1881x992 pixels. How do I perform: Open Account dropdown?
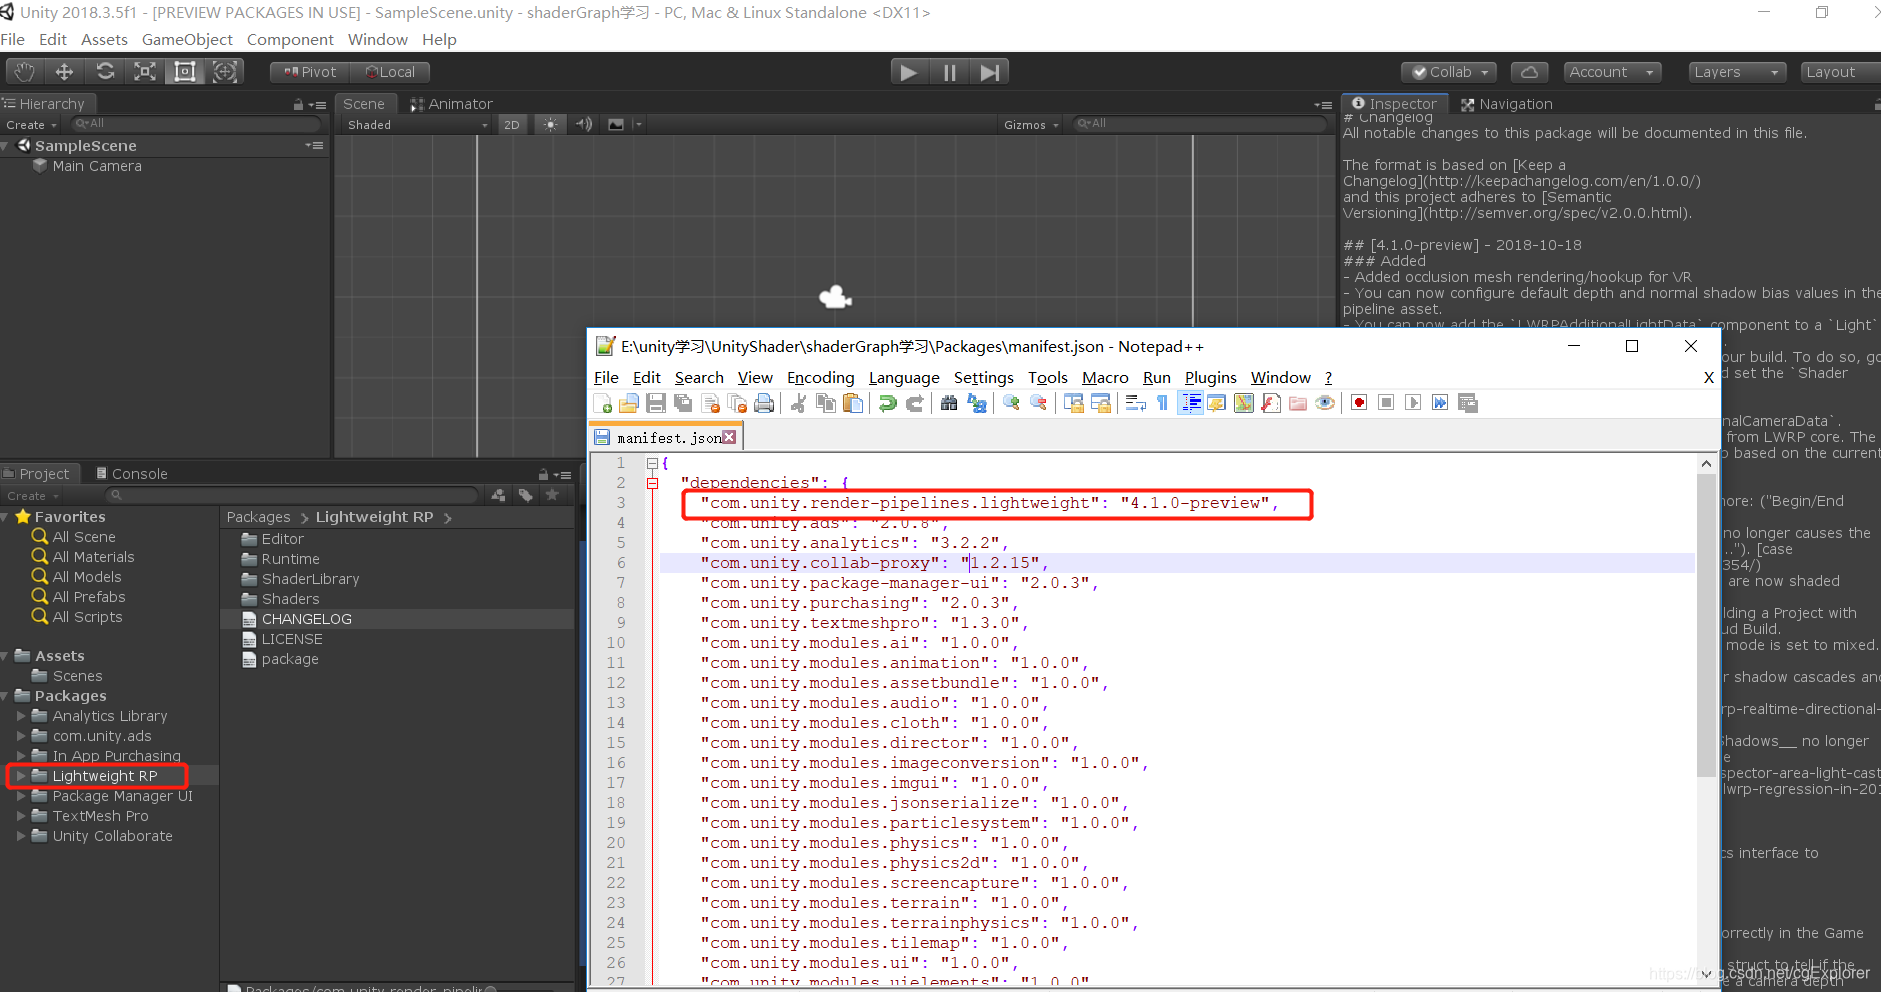pos(1612,72)
